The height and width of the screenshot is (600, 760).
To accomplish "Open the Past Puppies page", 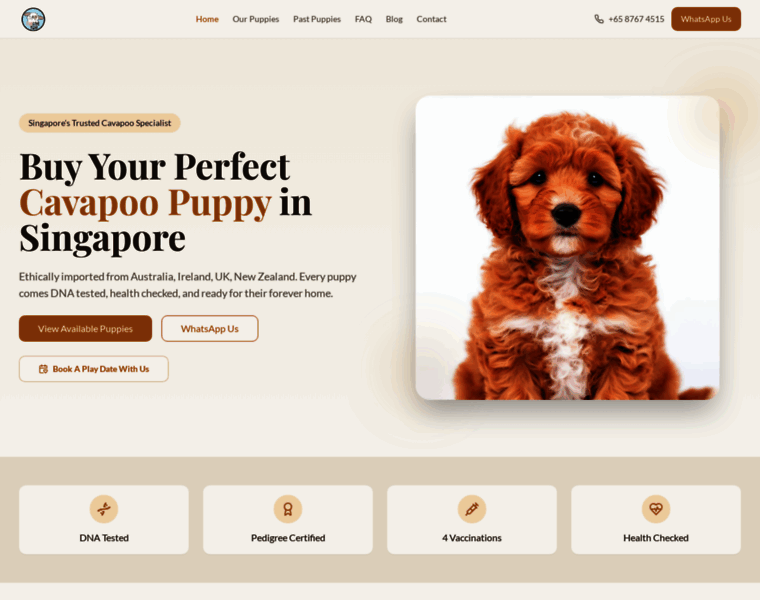I will [317, 19].
